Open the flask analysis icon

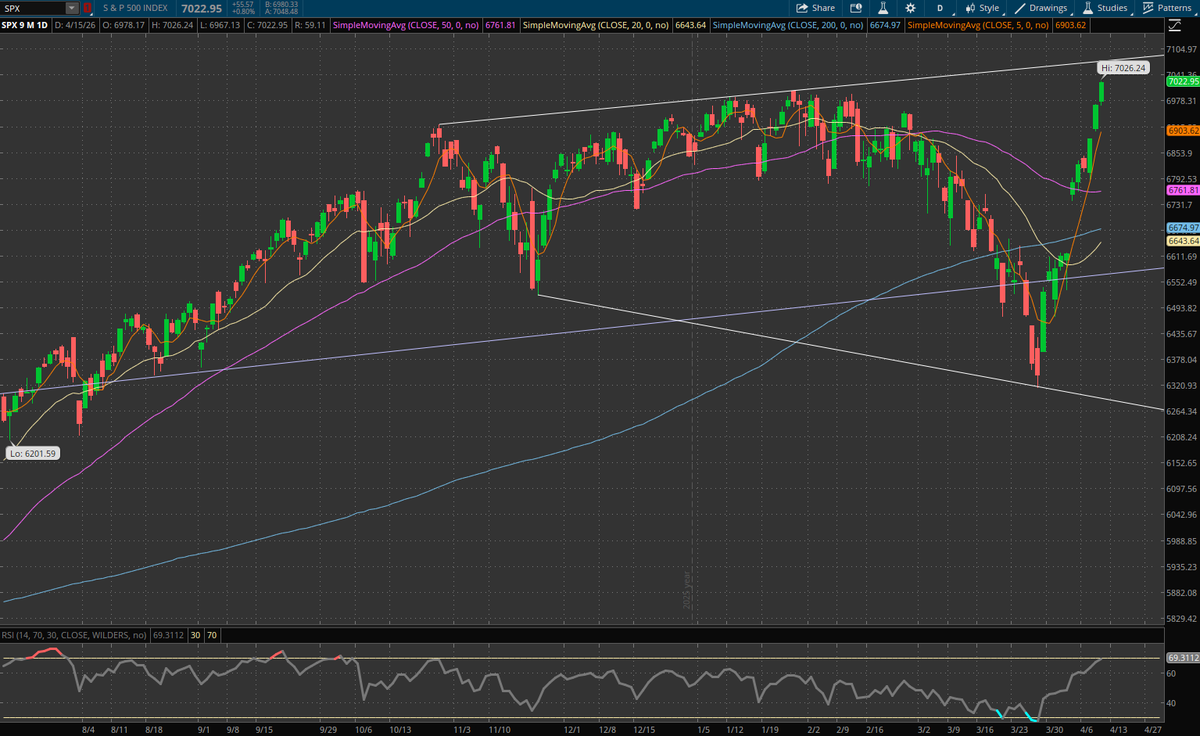click(883, 7)
